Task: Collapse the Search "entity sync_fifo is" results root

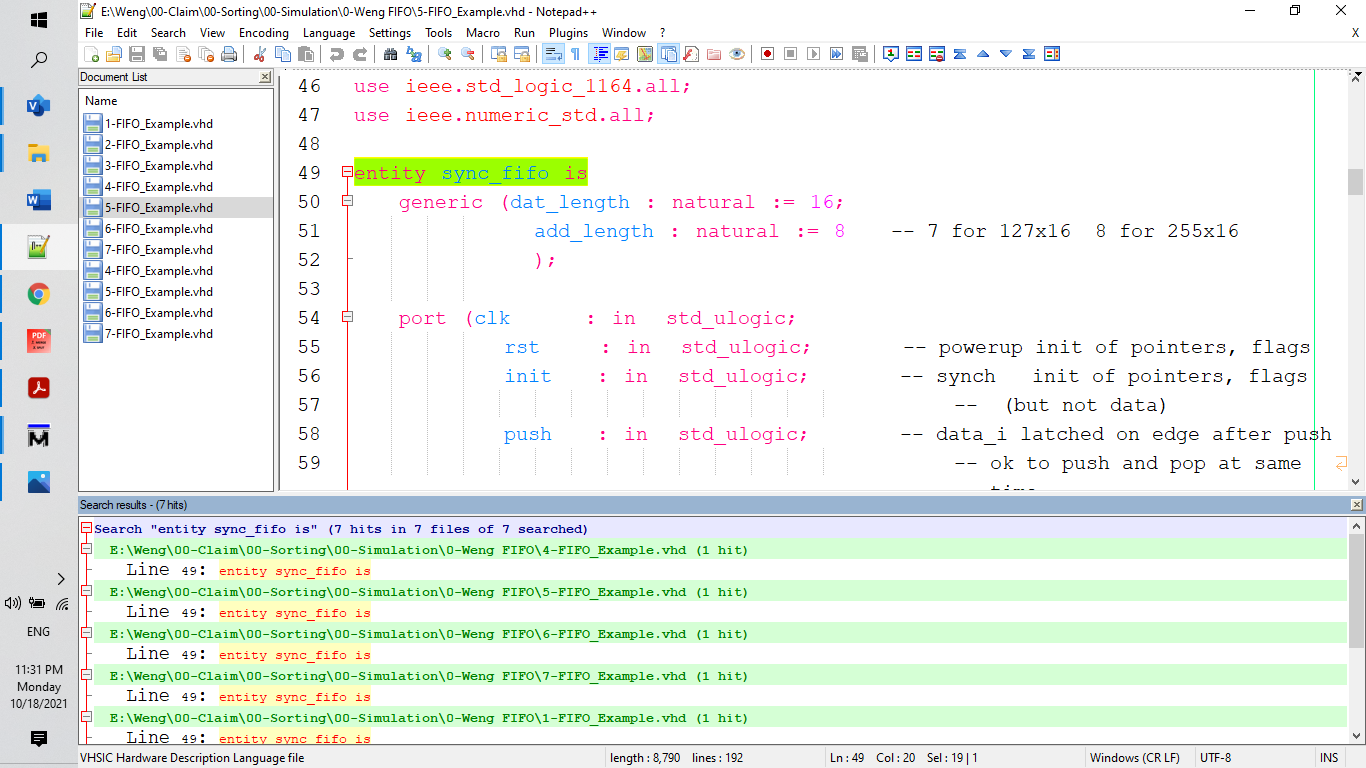Action: tap(87, 529)
